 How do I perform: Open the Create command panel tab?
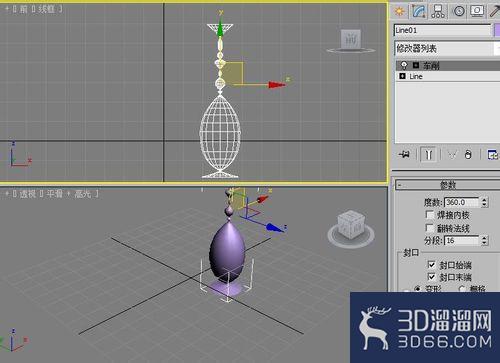(x=399, y=11)
